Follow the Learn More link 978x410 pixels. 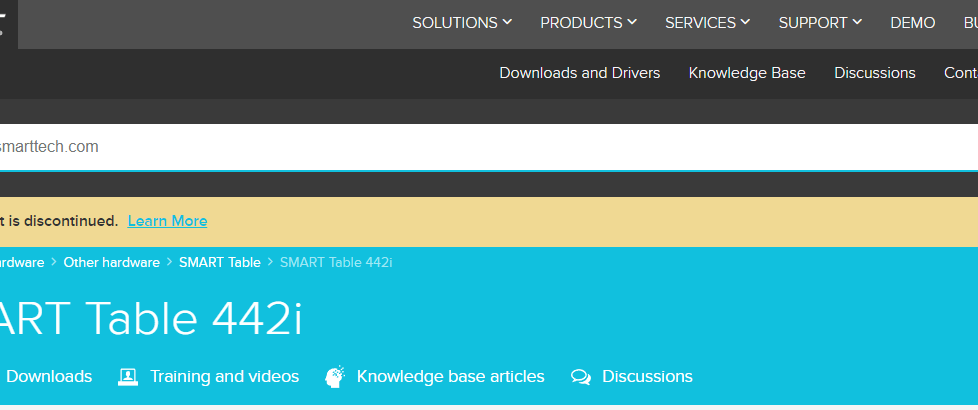[167, 221]
